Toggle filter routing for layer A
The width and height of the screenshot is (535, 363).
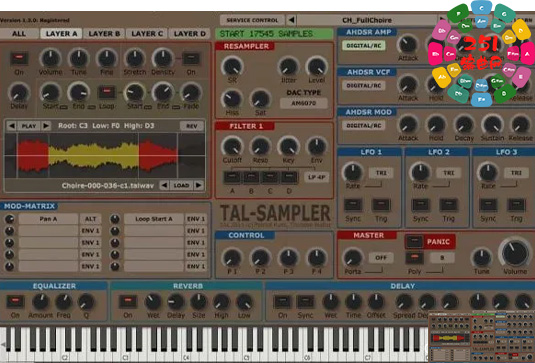click(232, 177)
